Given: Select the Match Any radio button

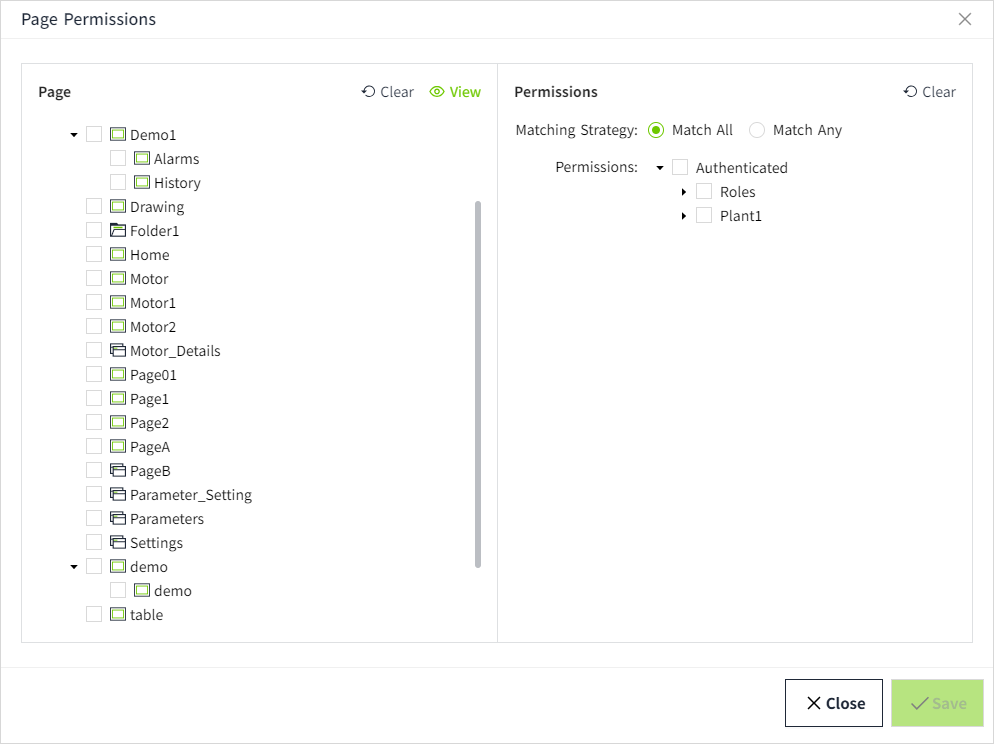Looking at the screenshot, I should [757, 130].
